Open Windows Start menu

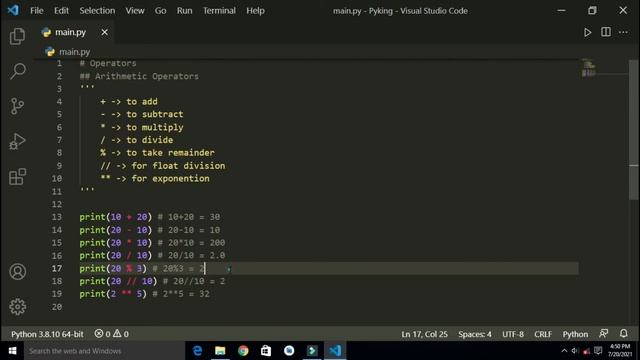12,351
